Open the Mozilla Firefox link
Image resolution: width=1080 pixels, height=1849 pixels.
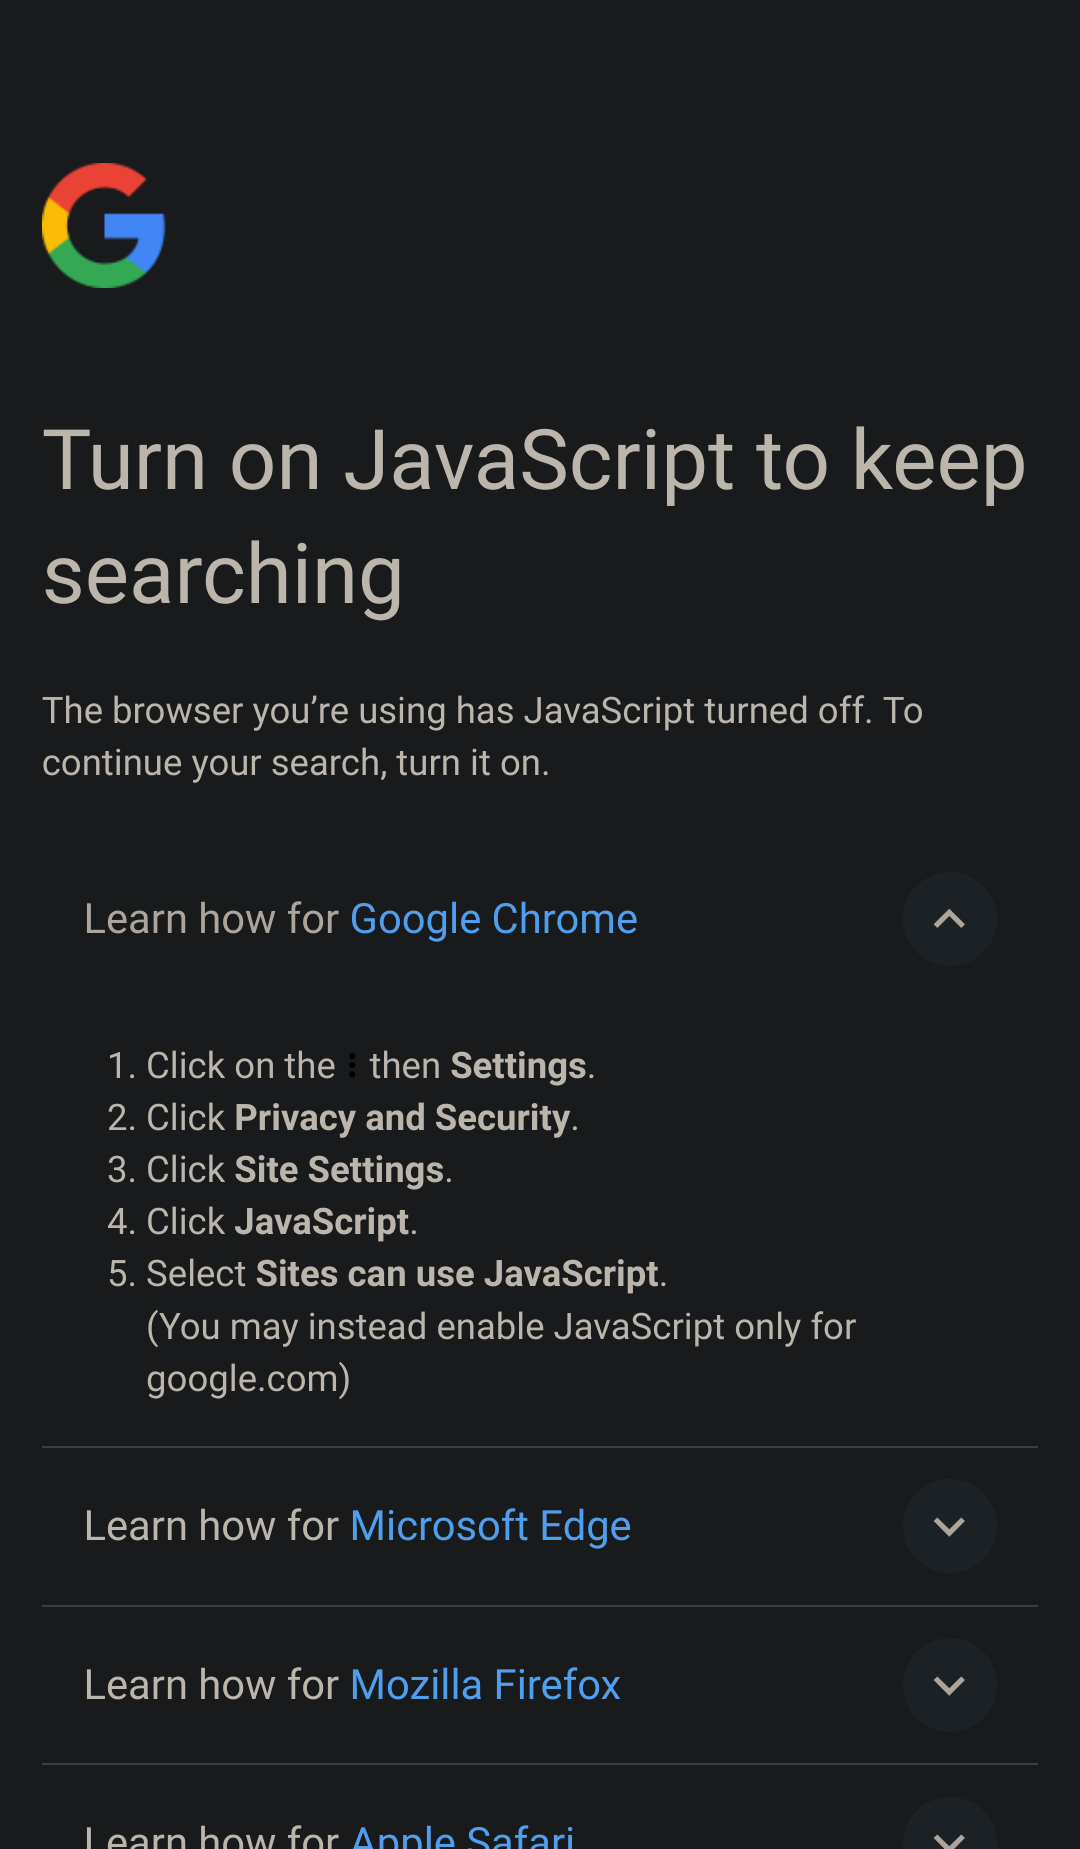(485, 1685)
